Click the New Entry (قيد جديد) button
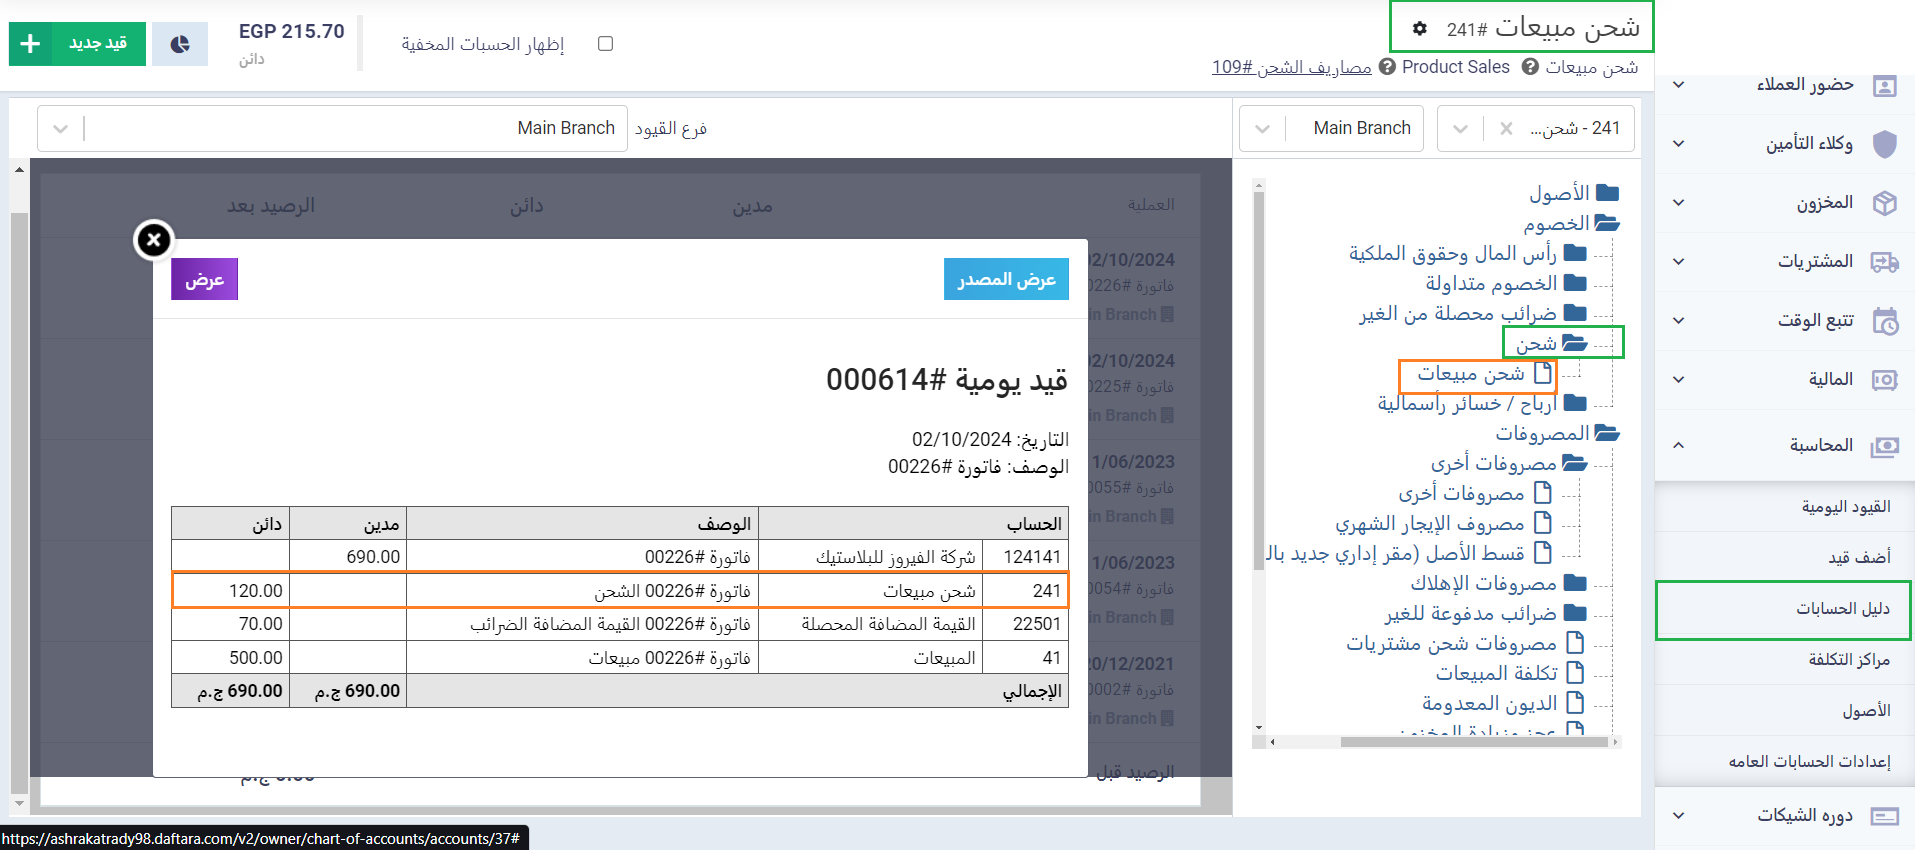 pos(77,44)
